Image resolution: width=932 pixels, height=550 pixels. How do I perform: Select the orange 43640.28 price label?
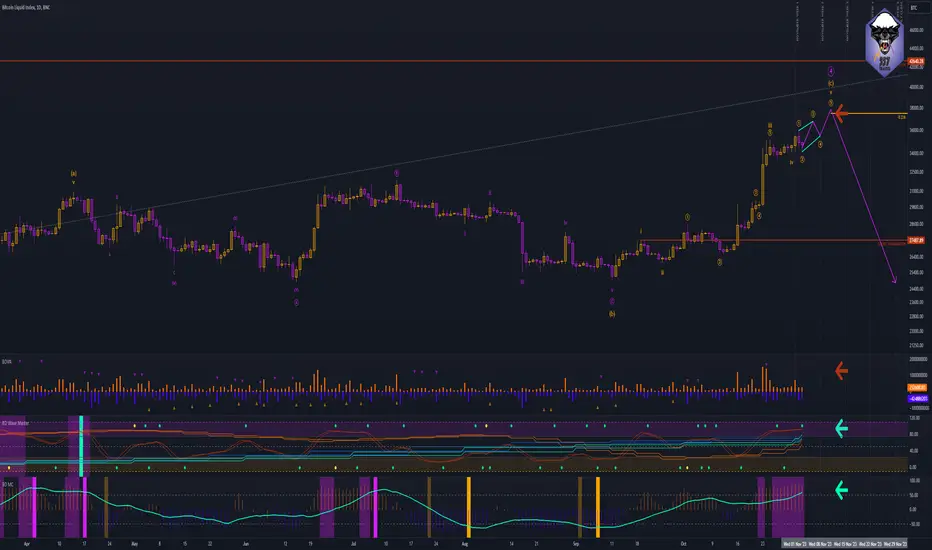point(916,61)
